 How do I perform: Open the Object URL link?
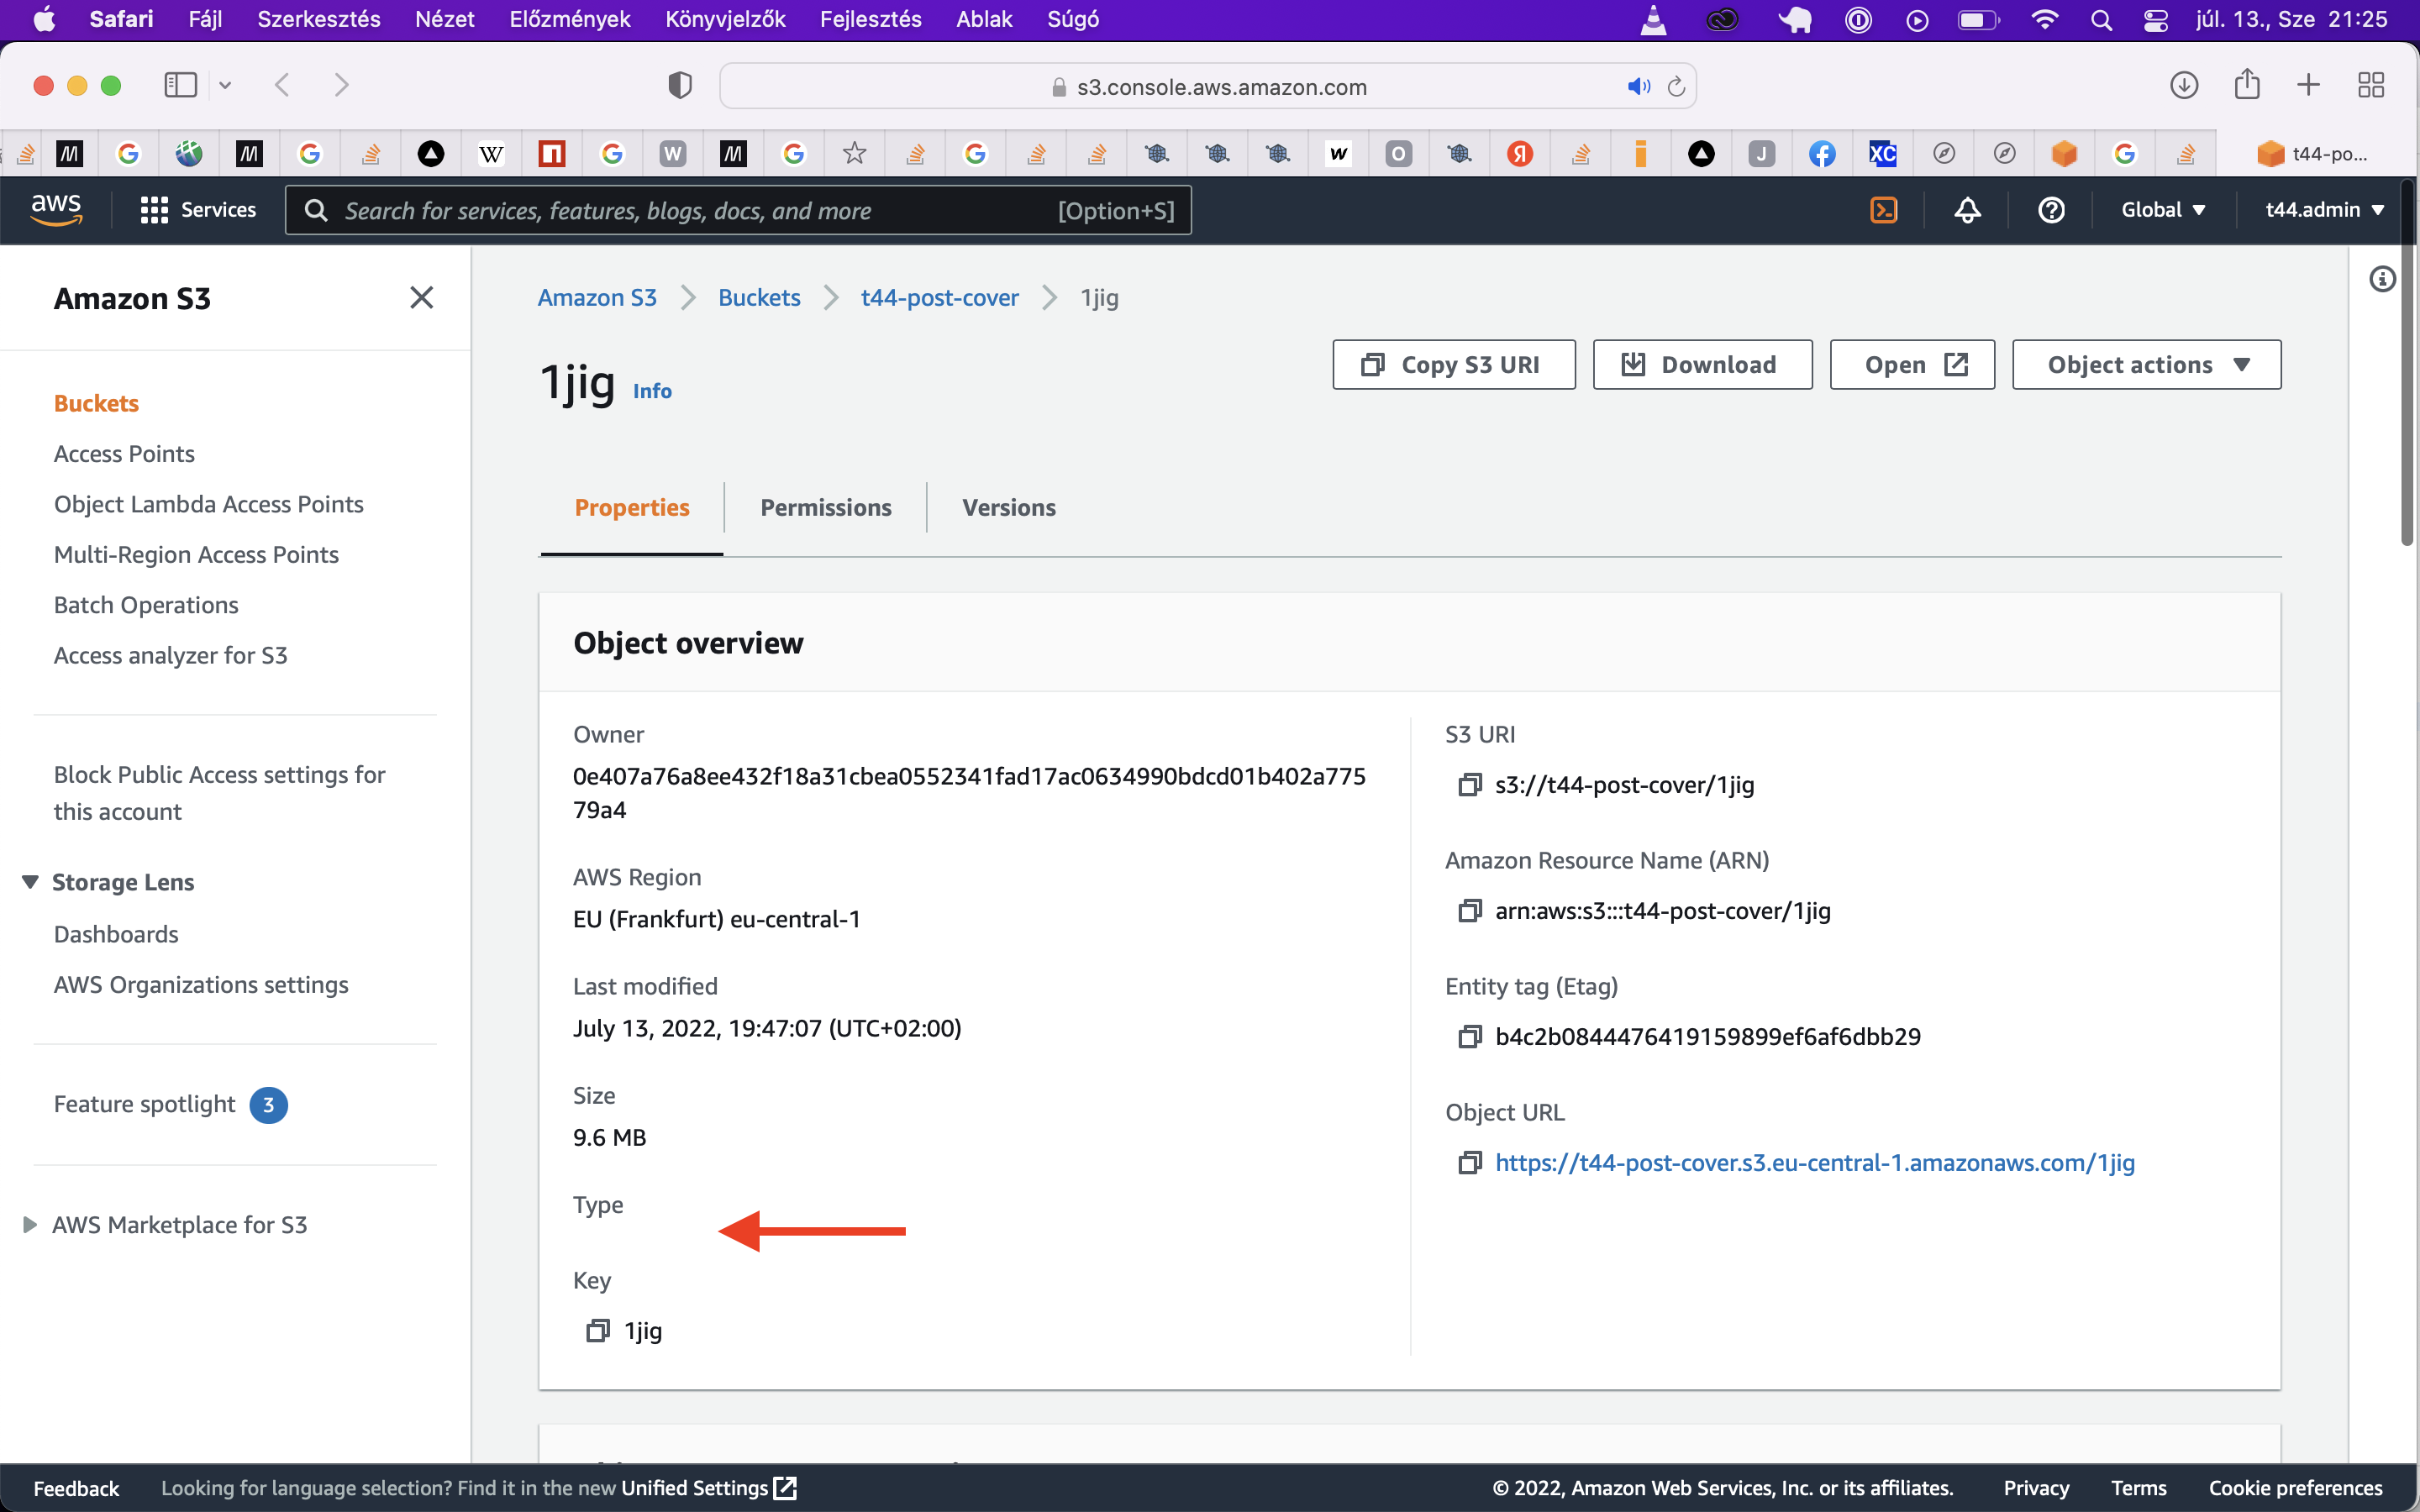[1812, 1162]
